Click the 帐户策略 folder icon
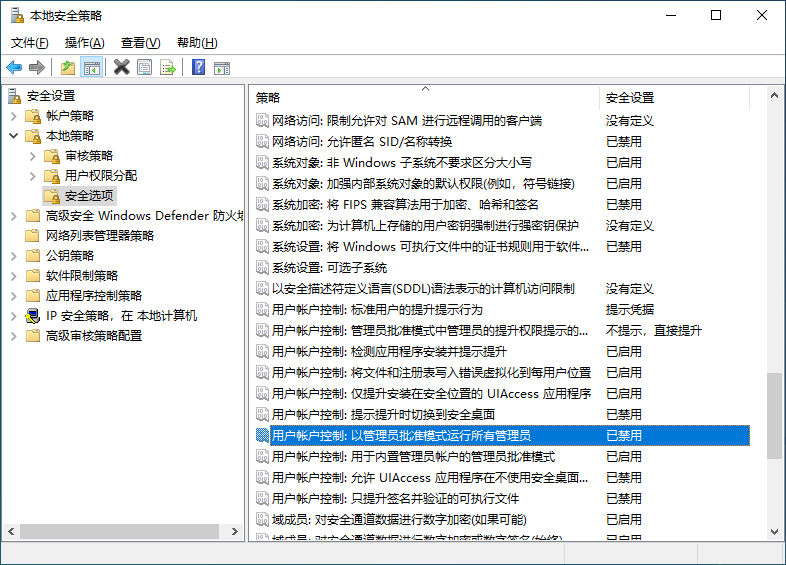 point(33,116)
